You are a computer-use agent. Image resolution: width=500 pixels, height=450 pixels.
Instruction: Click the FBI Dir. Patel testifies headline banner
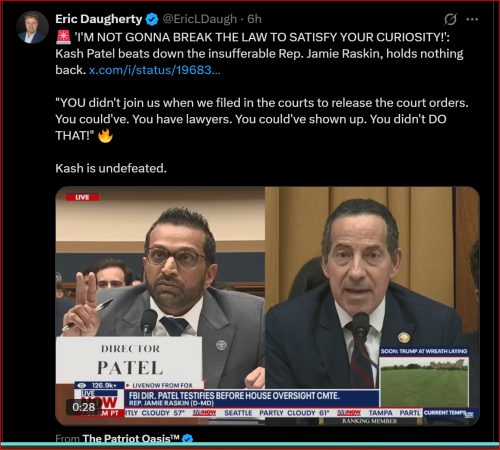(x=234, y=396)
